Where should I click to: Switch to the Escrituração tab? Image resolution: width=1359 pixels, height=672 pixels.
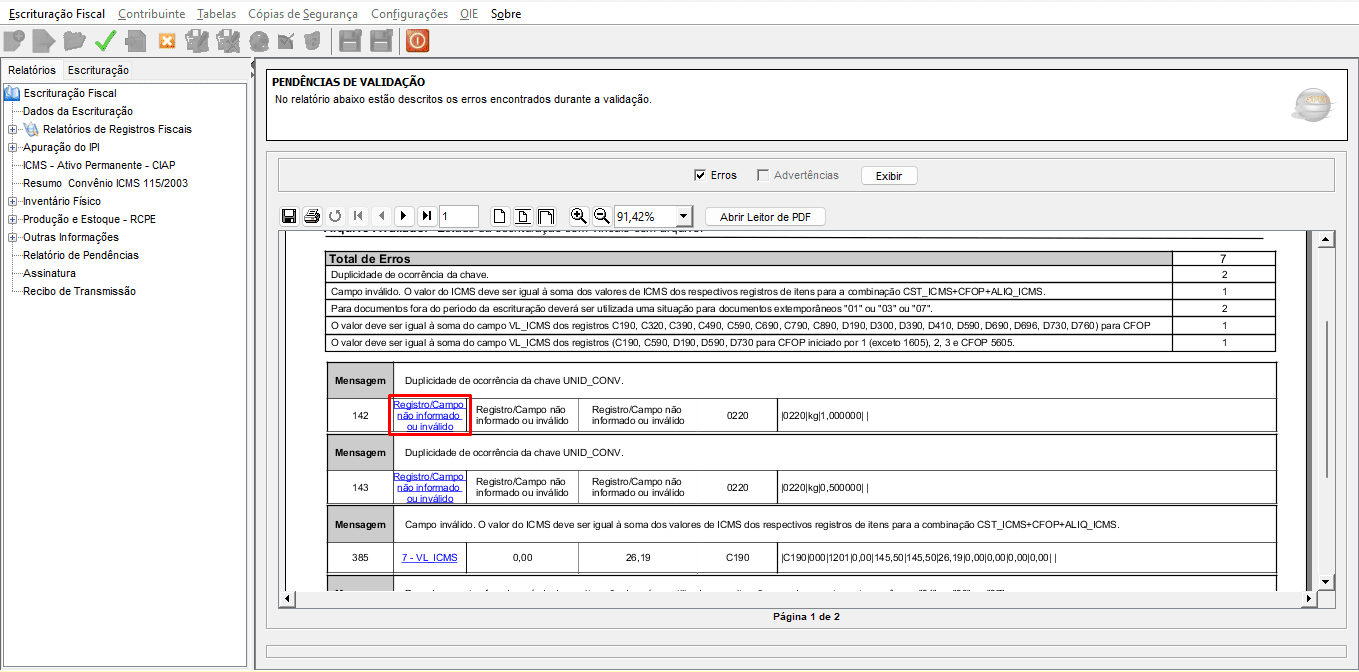(98, 70)
